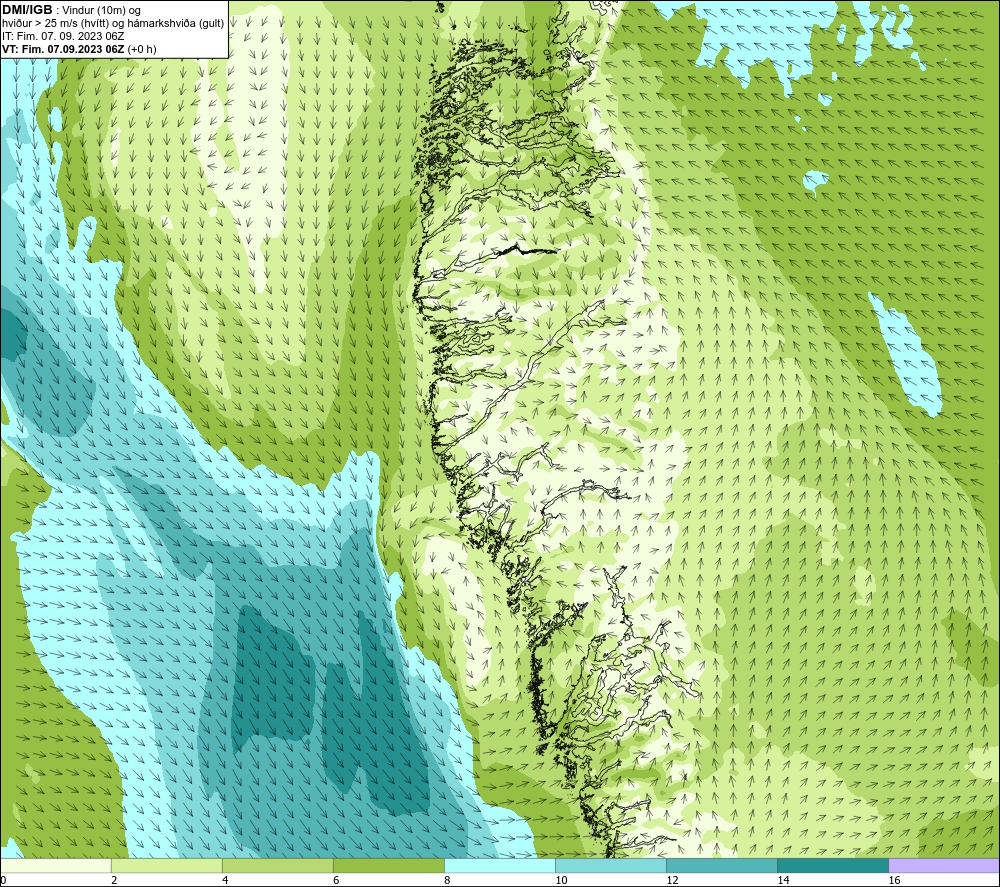Click the legend value label '0'
Viewport: 1000px width, 887px height.
(x=3, y=880)
